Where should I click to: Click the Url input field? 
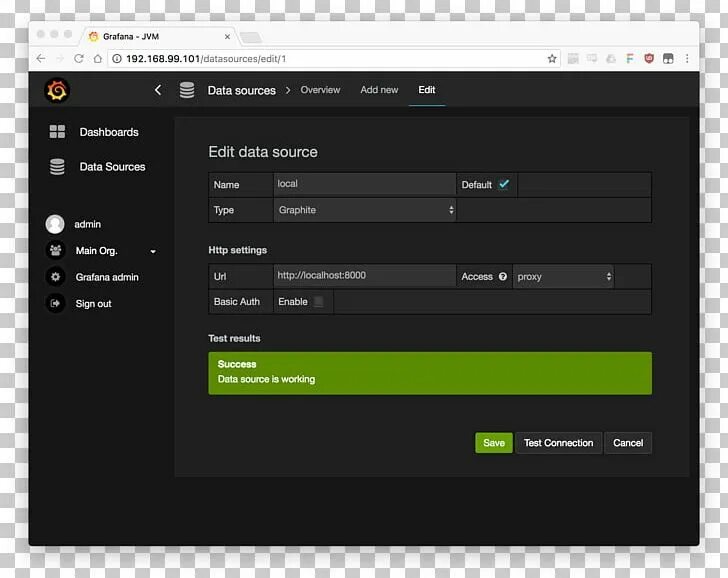(x=365, y=276)
